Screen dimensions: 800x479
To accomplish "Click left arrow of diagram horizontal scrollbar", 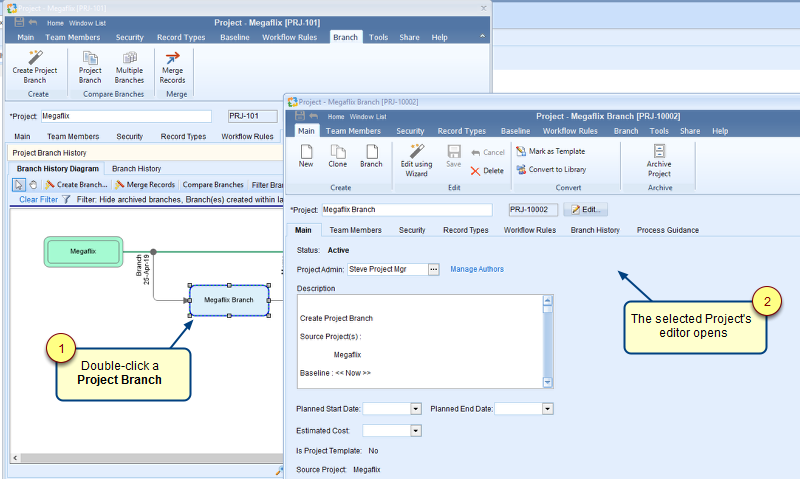I will [15, 458].
